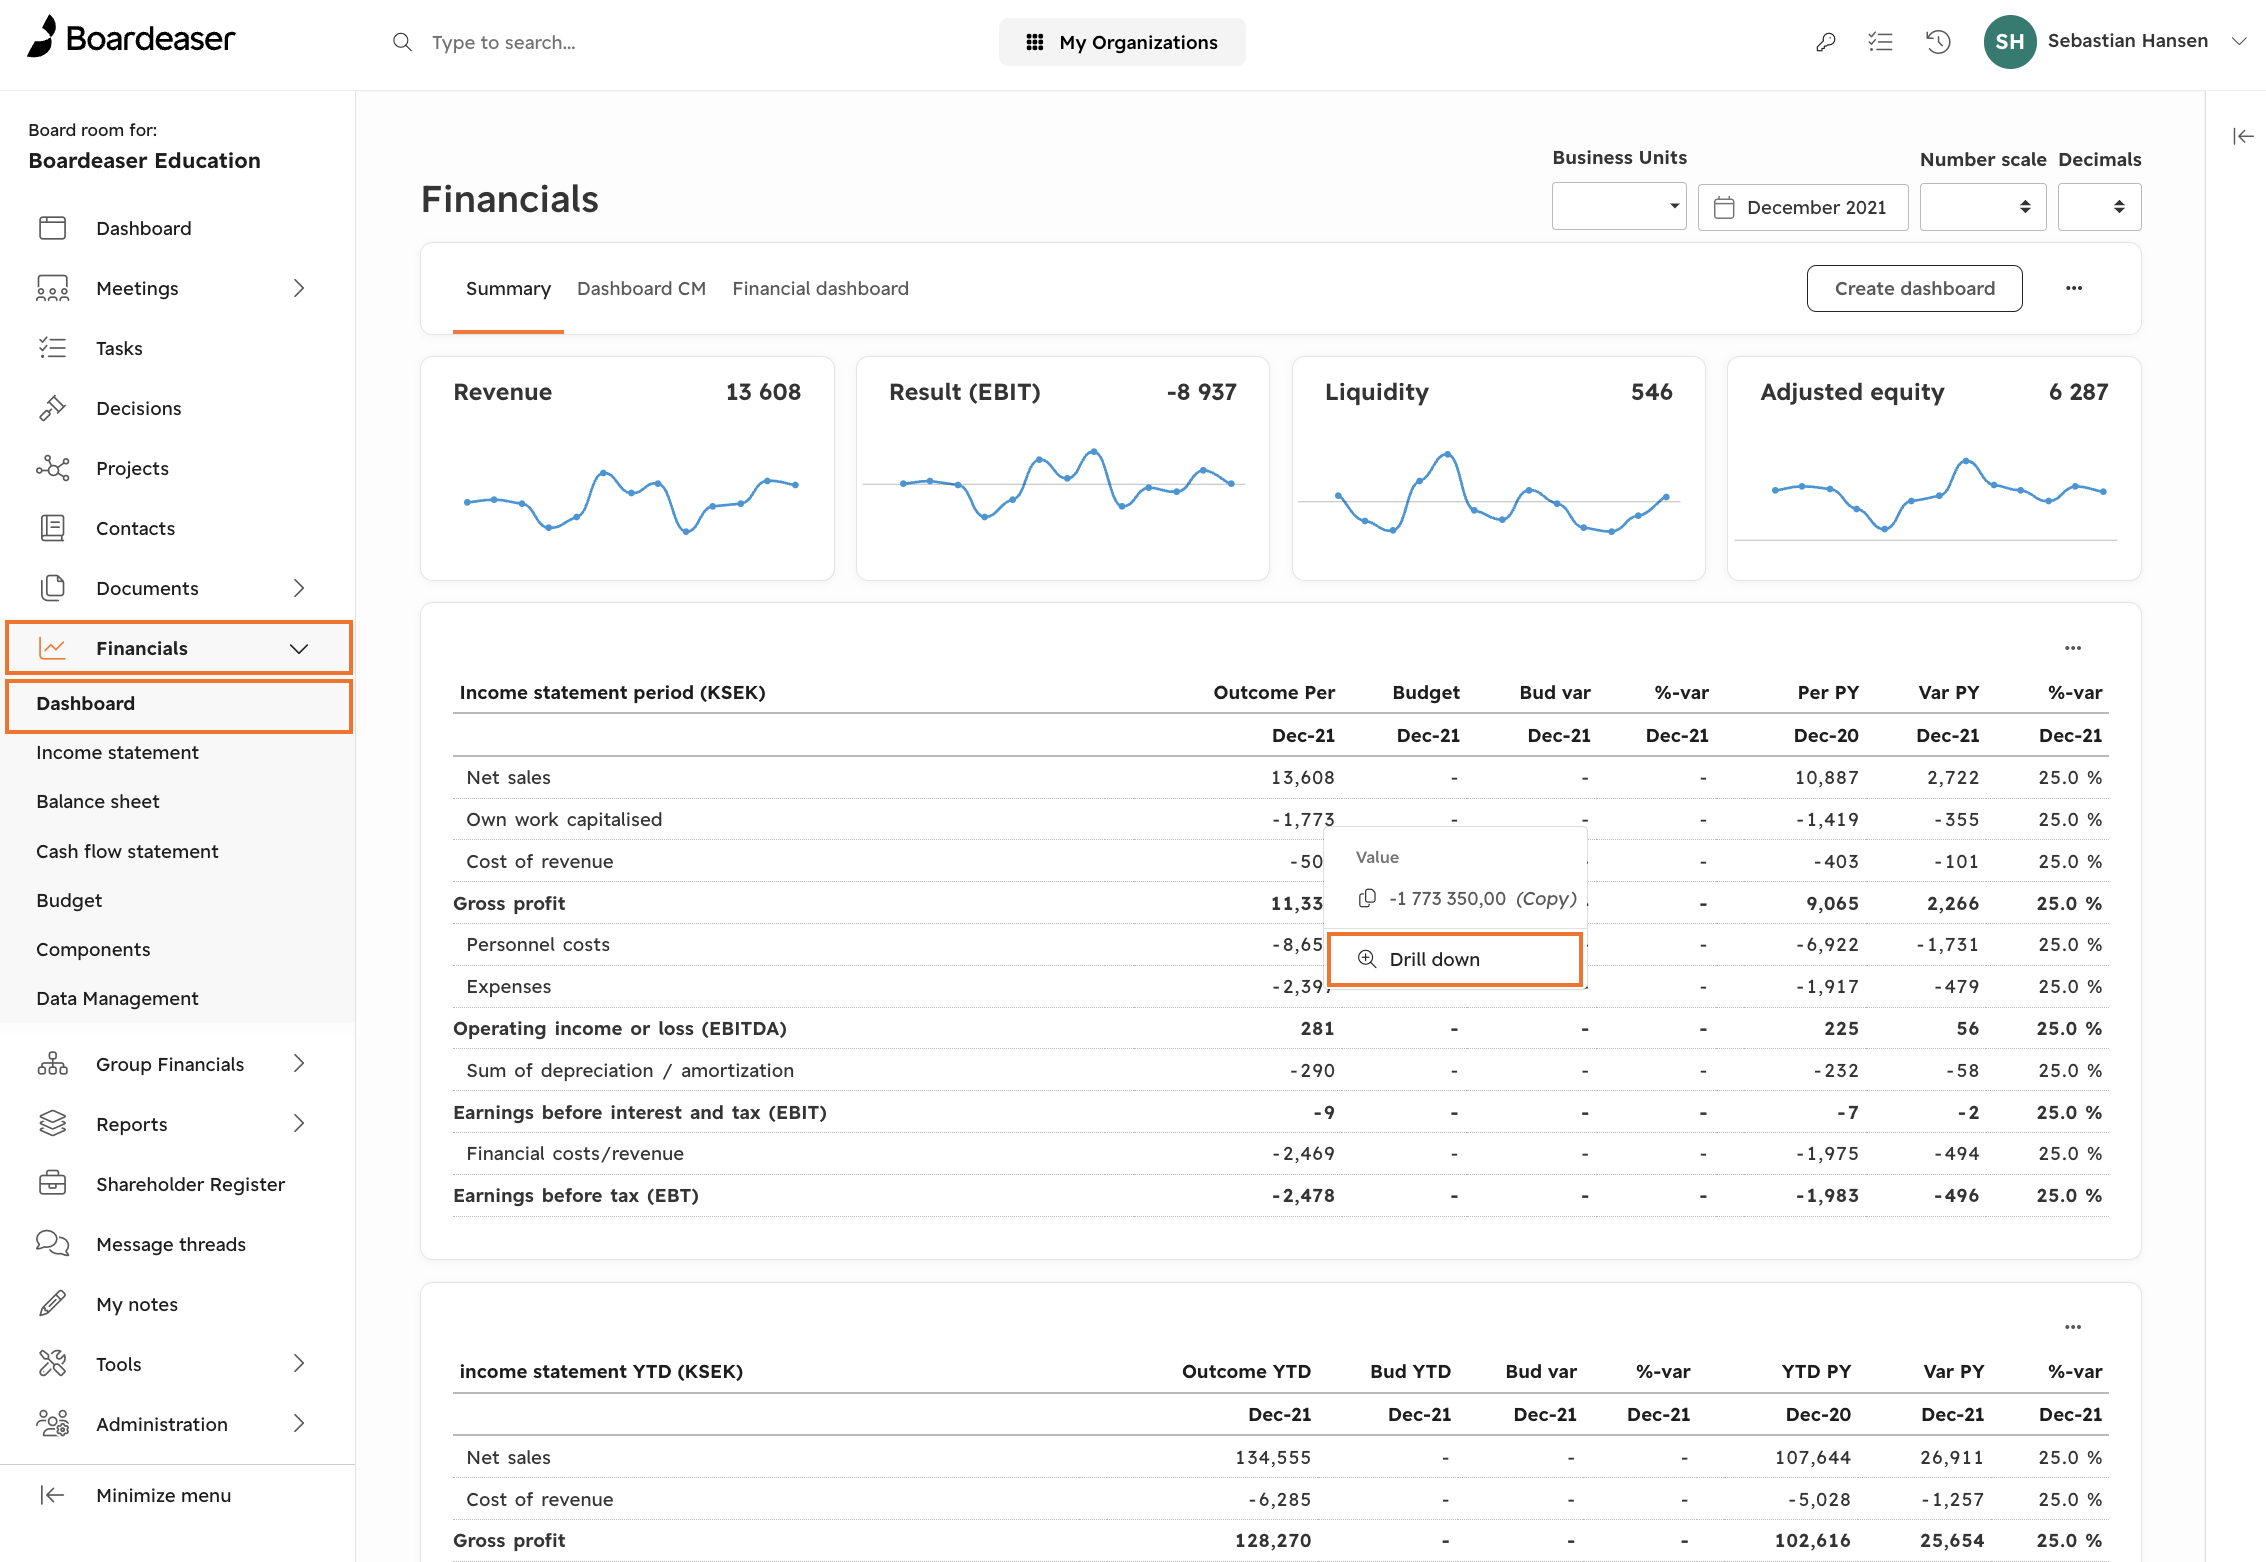
Task: Click the Documents icon in sidebar
Action: click(53, 588)
